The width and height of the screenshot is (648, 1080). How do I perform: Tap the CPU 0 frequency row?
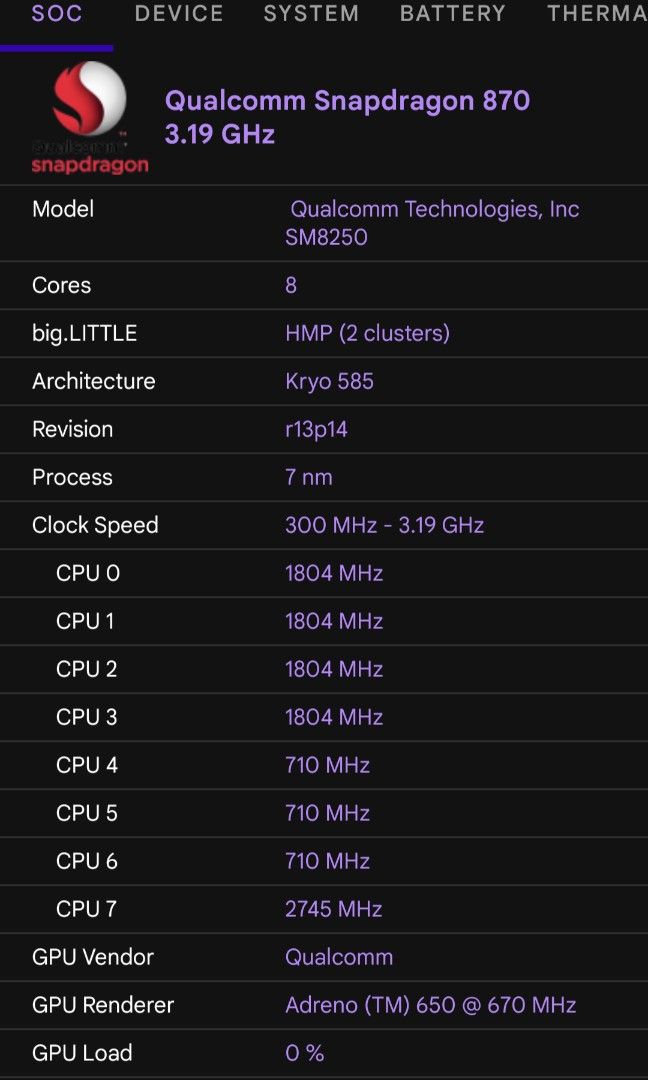(324, 573)
